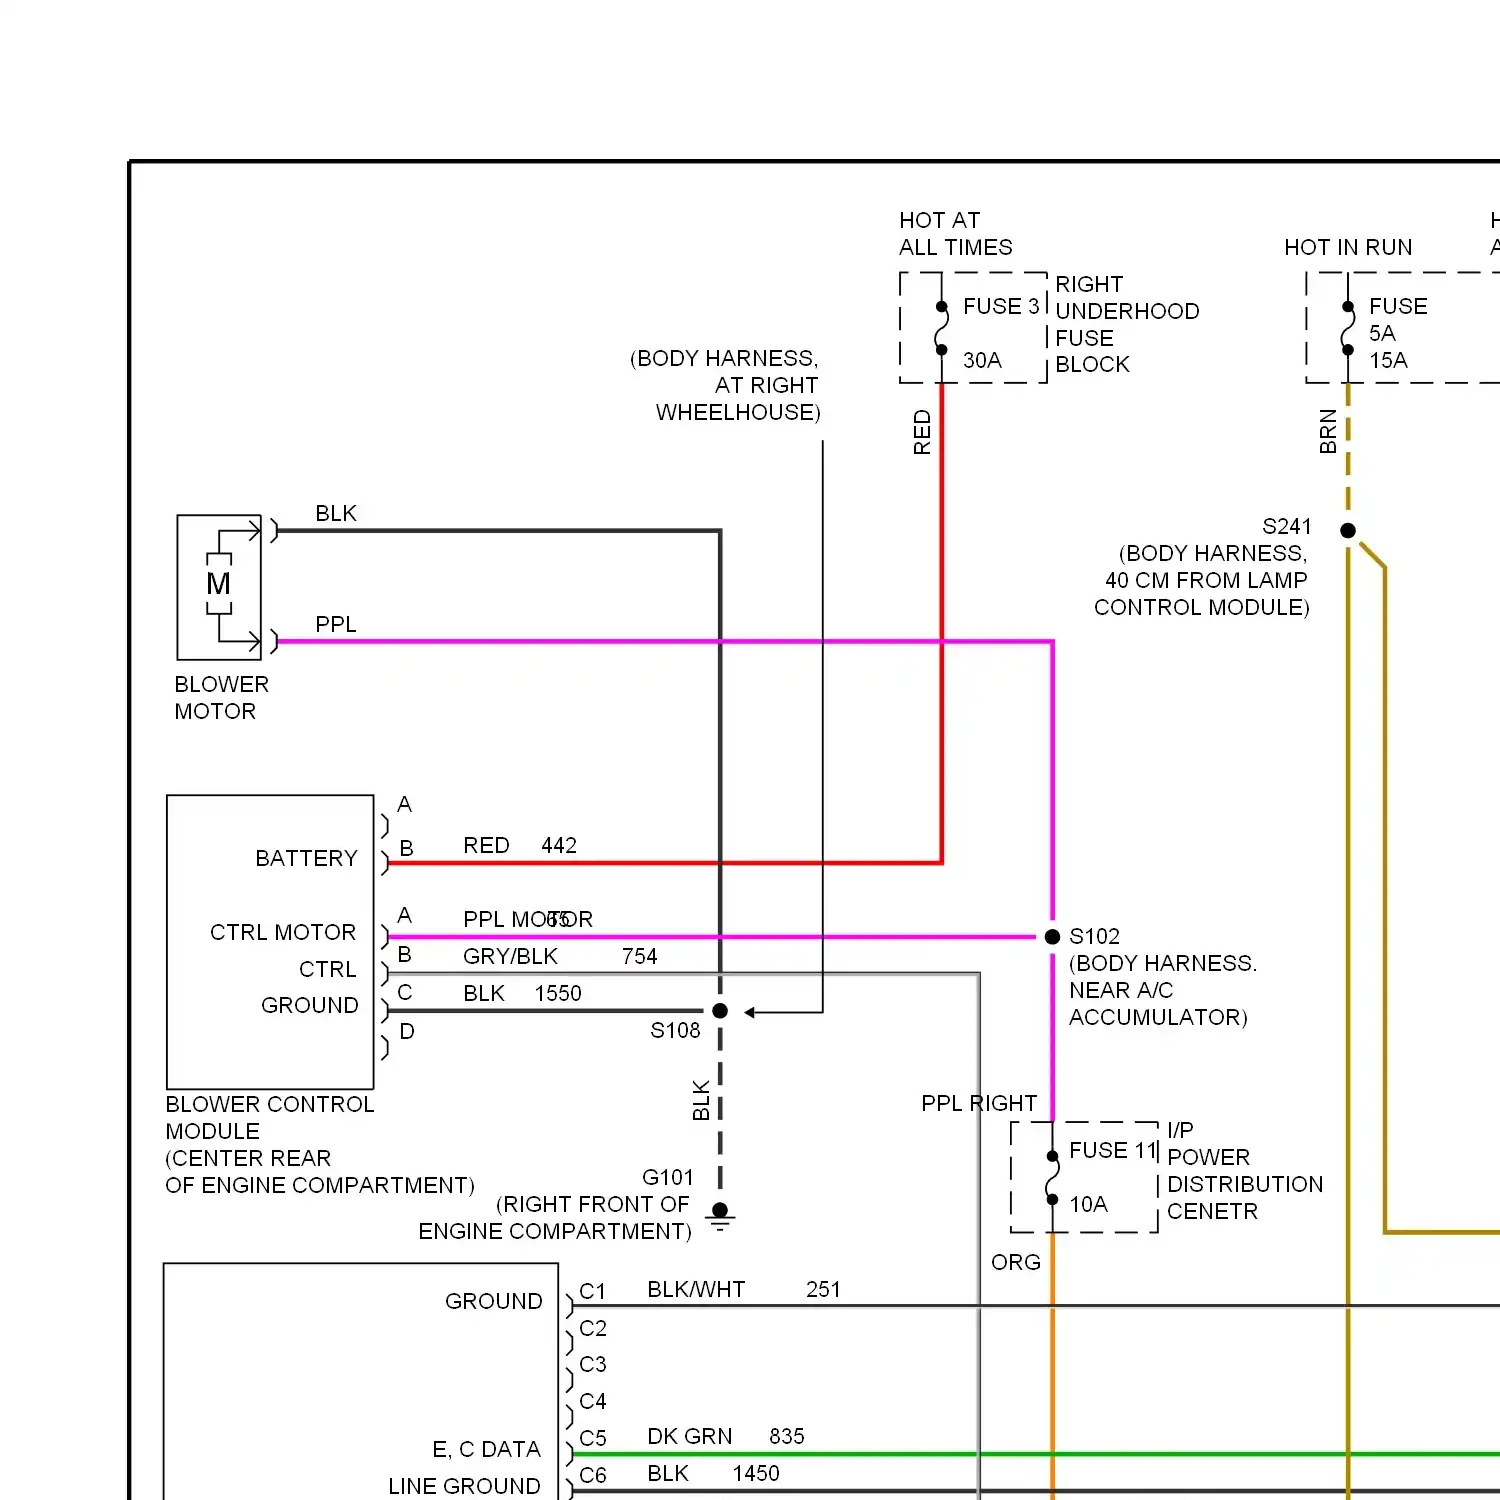This screenshot has width=1500, height=1500.
Task: Click the pin D label on control module
Action: click(x=407, y=1032)
